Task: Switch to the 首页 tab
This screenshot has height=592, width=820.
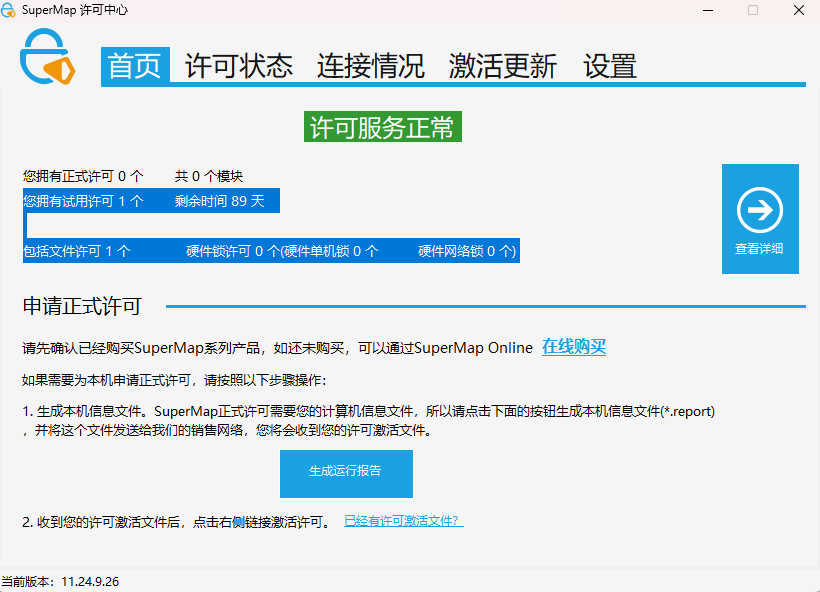Action: (135, 66)
